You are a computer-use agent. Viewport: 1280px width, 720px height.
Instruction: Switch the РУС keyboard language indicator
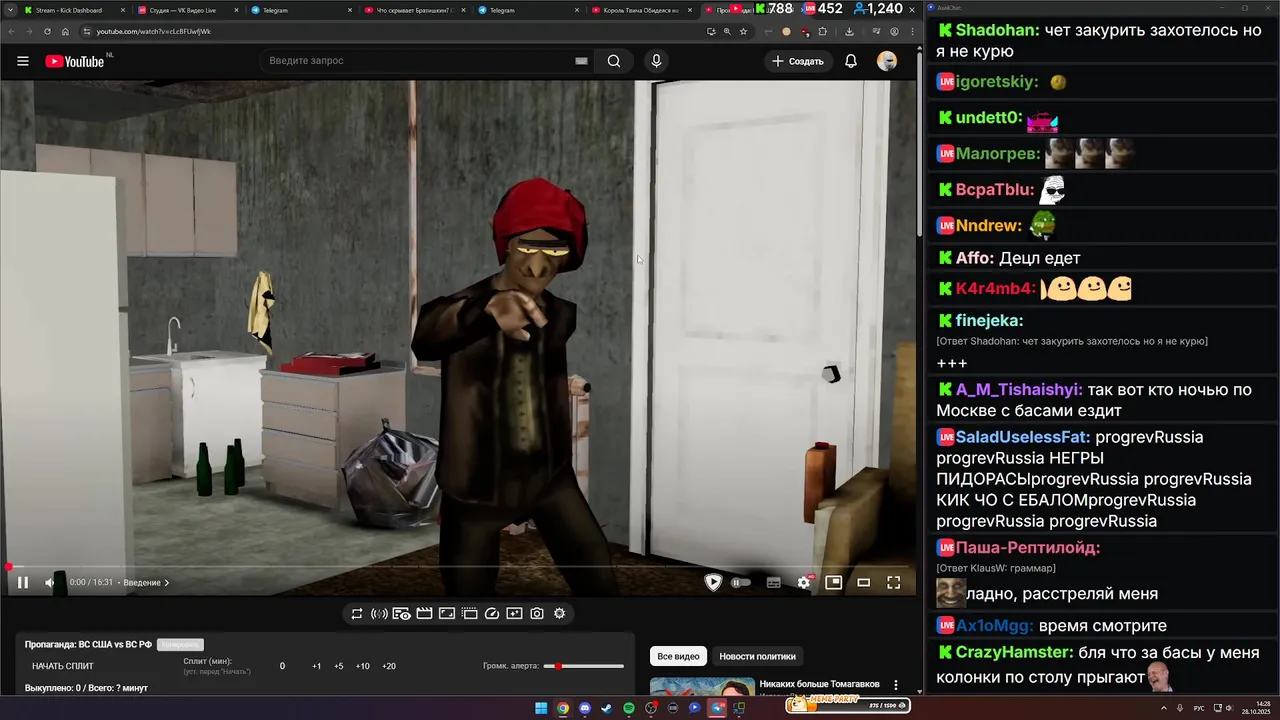(x=1199, y=708)
